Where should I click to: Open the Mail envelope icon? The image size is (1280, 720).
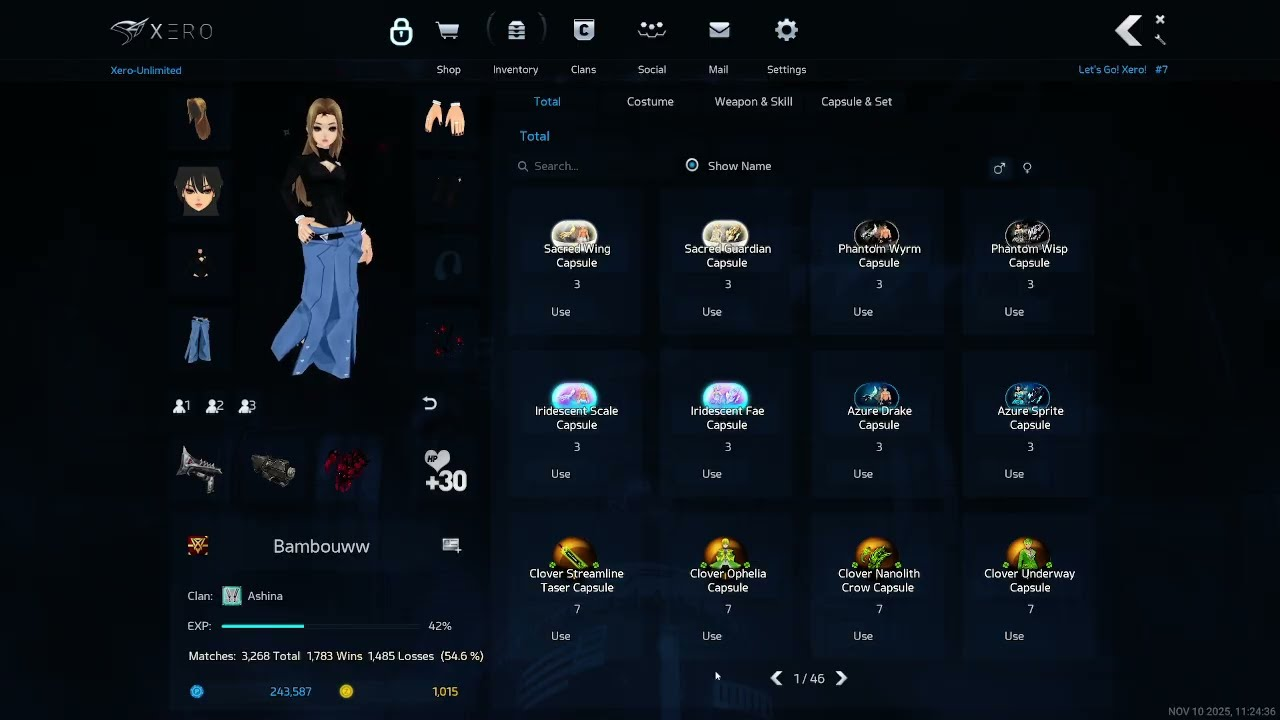click(x=719, y=31)
